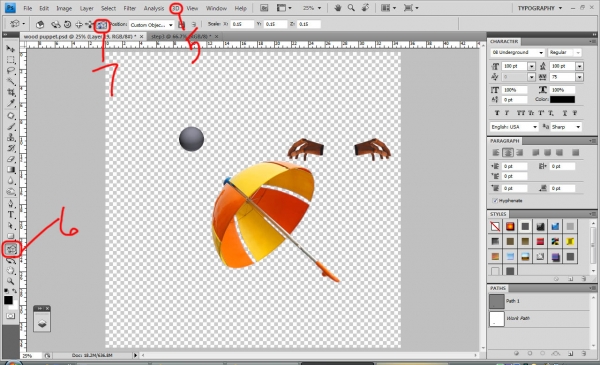Toggle the Hyphenate checkbox
Image resolution: width=600 pixels, height=365 pixels.
coord(495,200)
